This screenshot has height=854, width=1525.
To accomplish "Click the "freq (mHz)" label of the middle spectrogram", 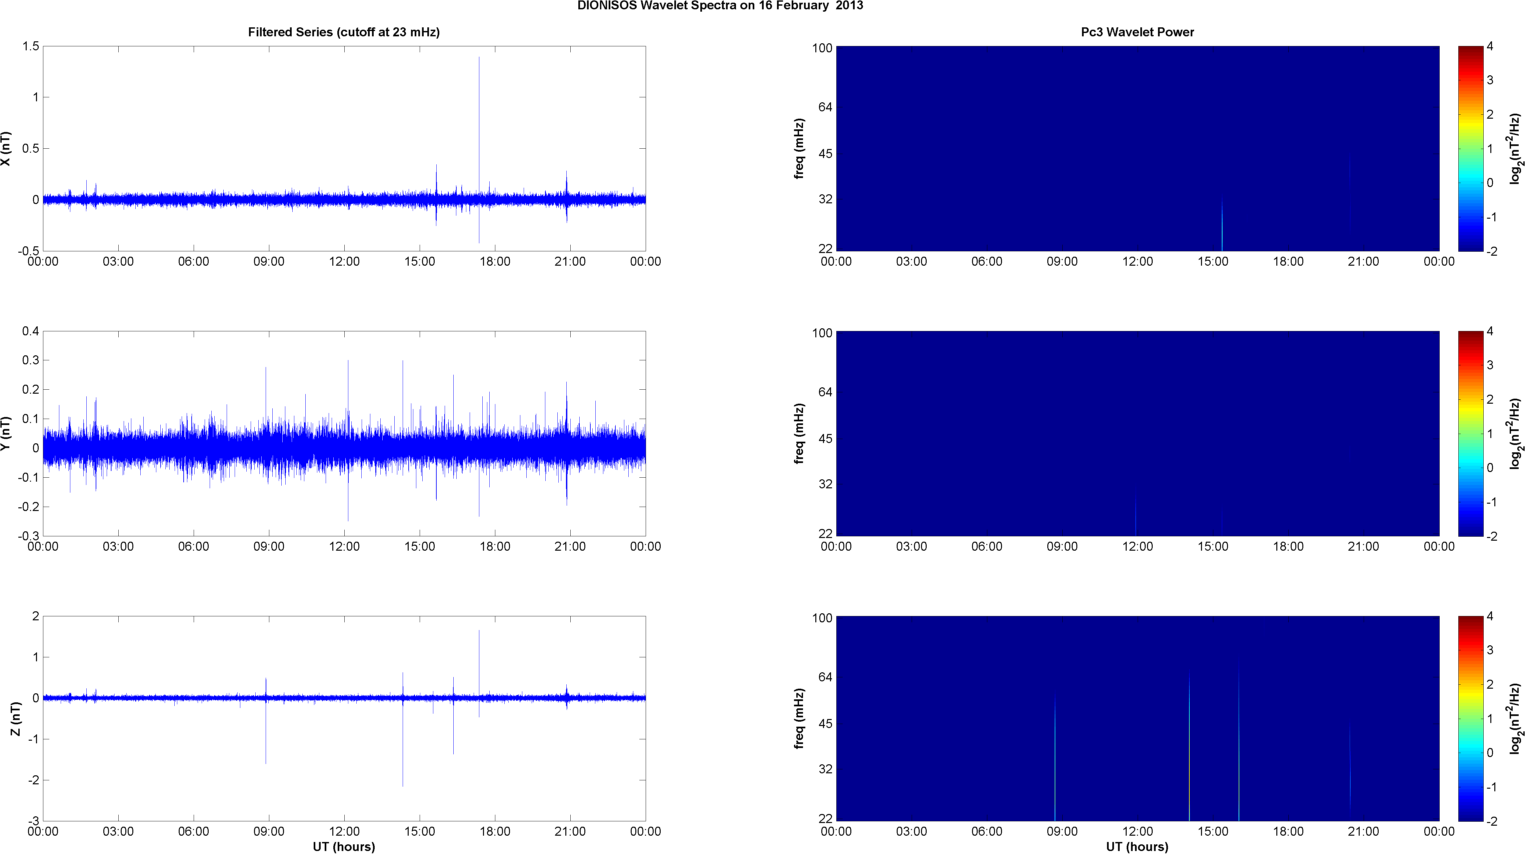I will (x=800, y=434).
